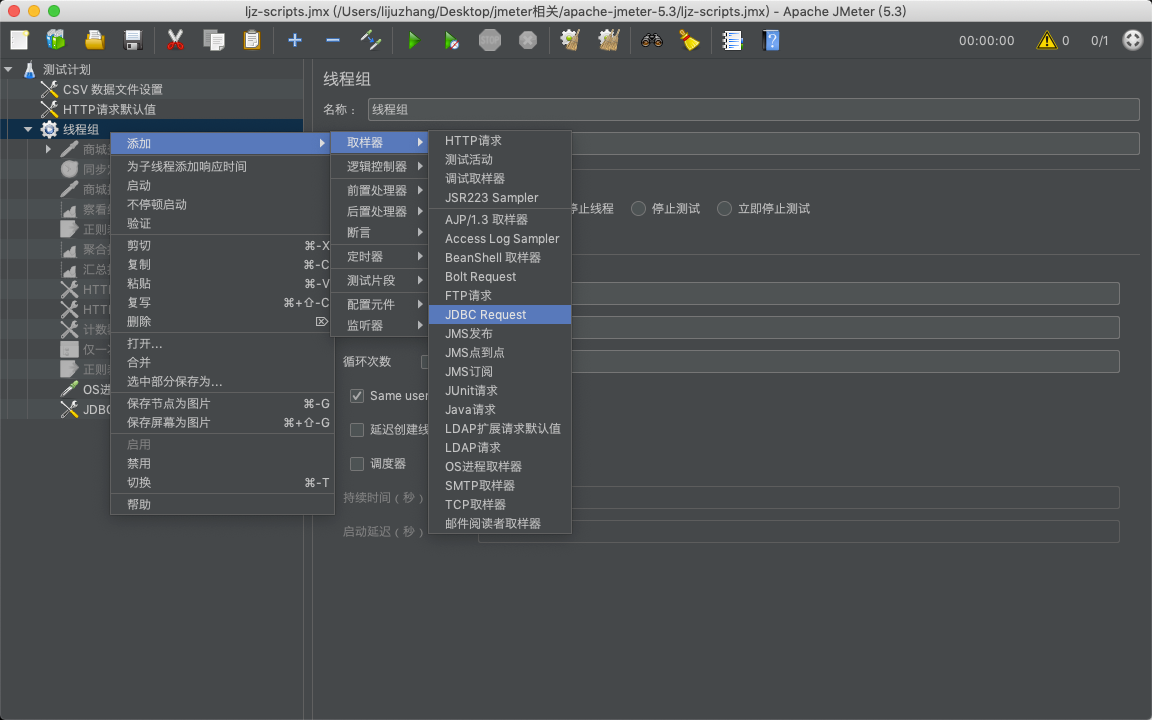1152x720 pixels.
Task: Choose 调试取样器 menu entry
Action: click(x=500, y=179)
